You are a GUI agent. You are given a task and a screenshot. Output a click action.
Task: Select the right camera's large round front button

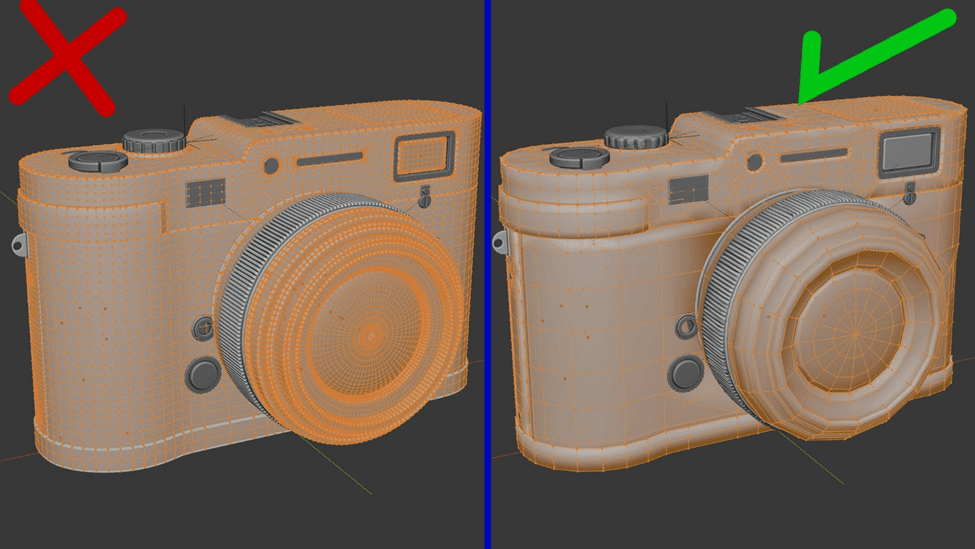[687, 373]
